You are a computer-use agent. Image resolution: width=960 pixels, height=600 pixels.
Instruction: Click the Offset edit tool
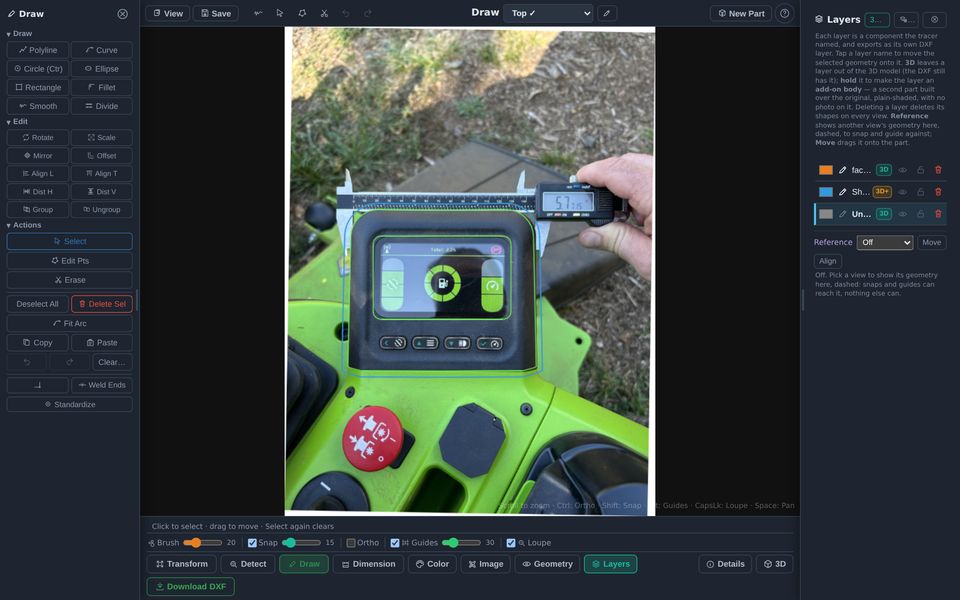click(102, 156)
